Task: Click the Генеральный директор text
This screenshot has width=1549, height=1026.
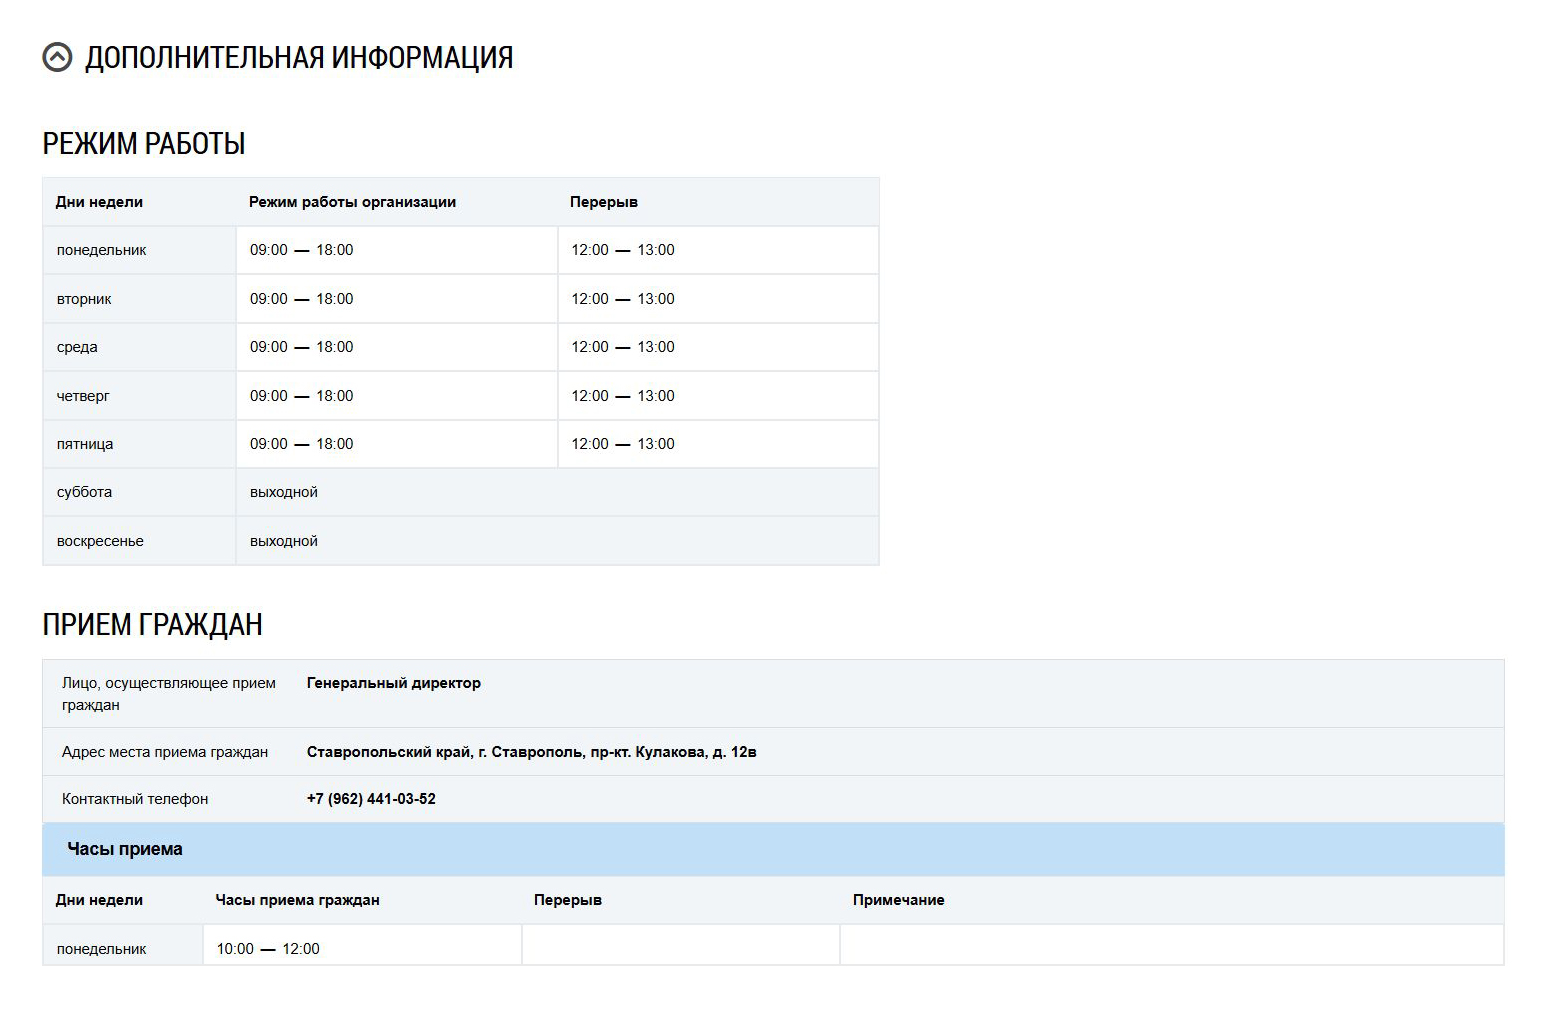Action: coord(393,683)
